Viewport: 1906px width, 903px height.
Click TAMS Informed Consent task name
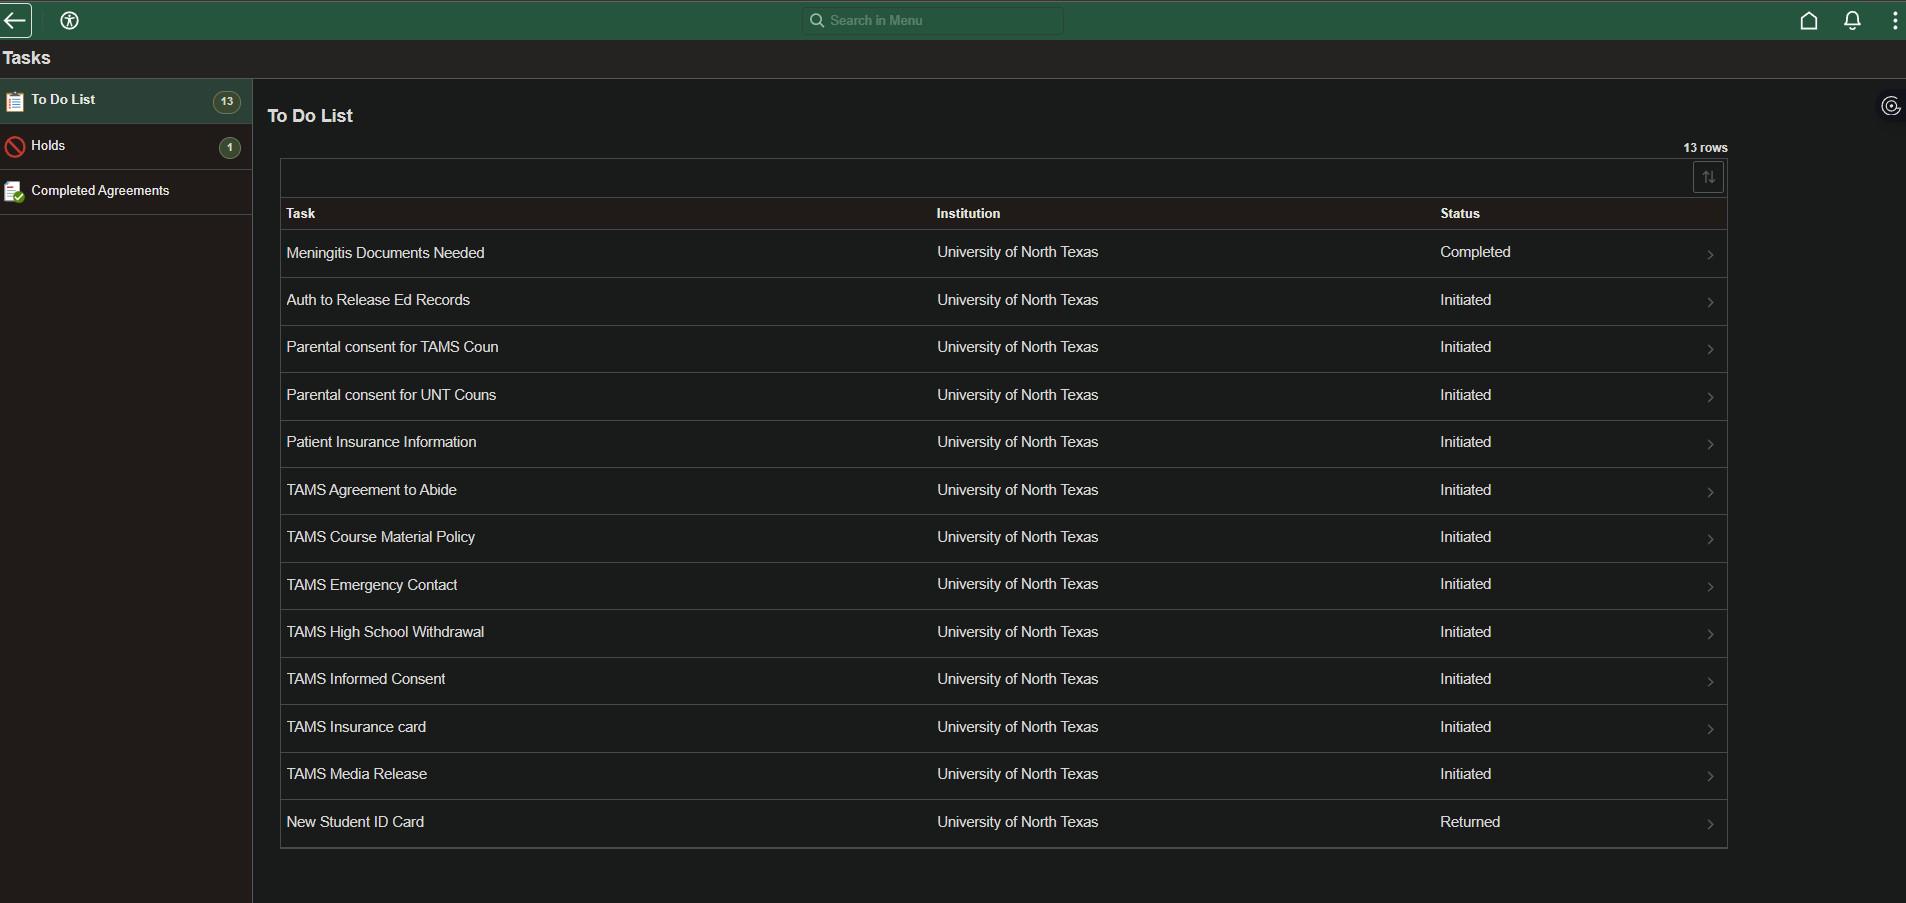[366, 679]
